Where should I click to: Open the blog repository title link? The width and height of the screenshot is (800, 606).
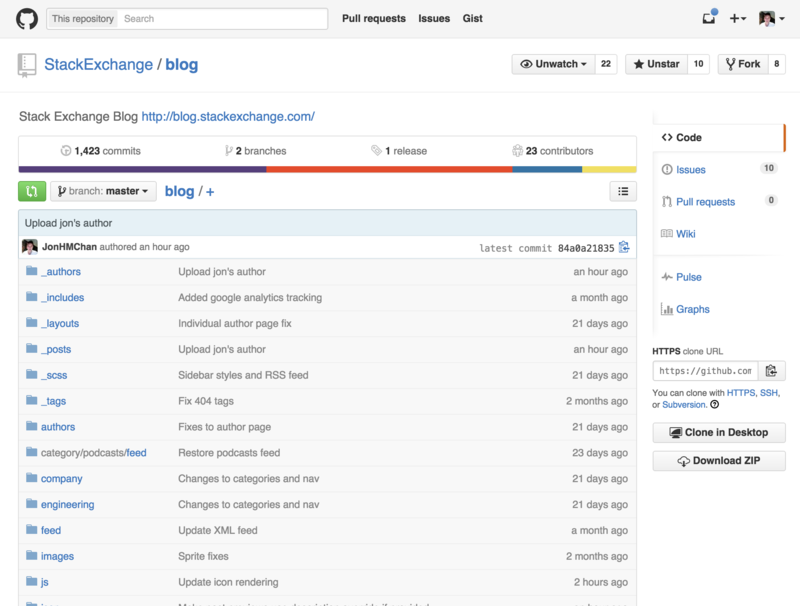pyautogui.click(x=182, y=64)
